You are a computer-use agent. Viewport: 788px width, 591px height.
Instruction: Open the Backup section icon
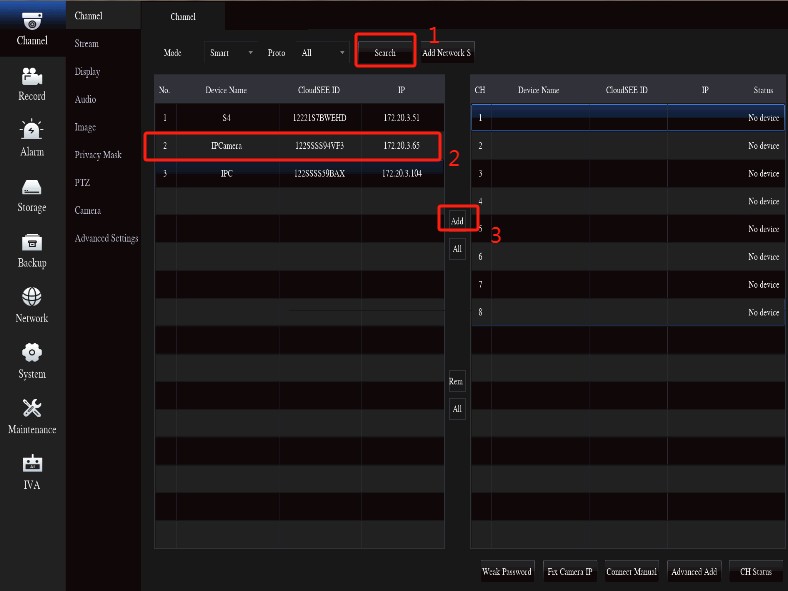[32, 243]
